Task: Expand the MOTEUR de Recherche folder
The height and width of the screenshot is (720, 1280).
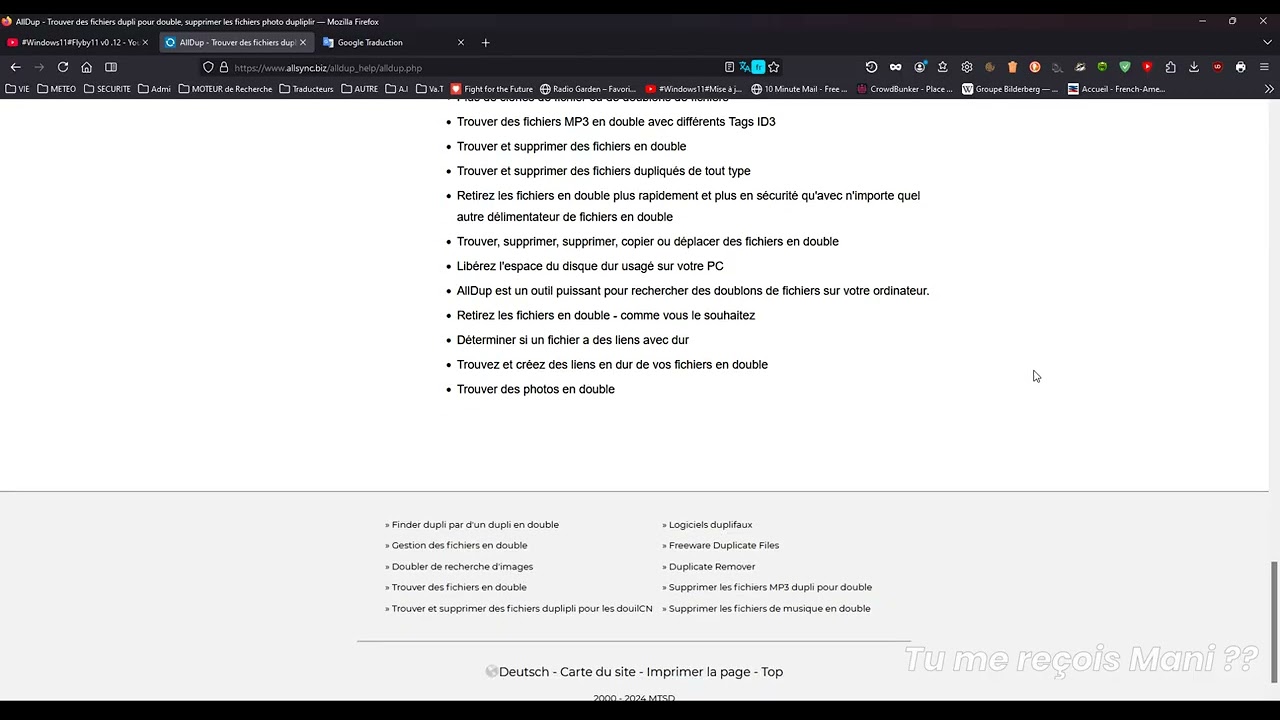Action: (x=225, y=89)
